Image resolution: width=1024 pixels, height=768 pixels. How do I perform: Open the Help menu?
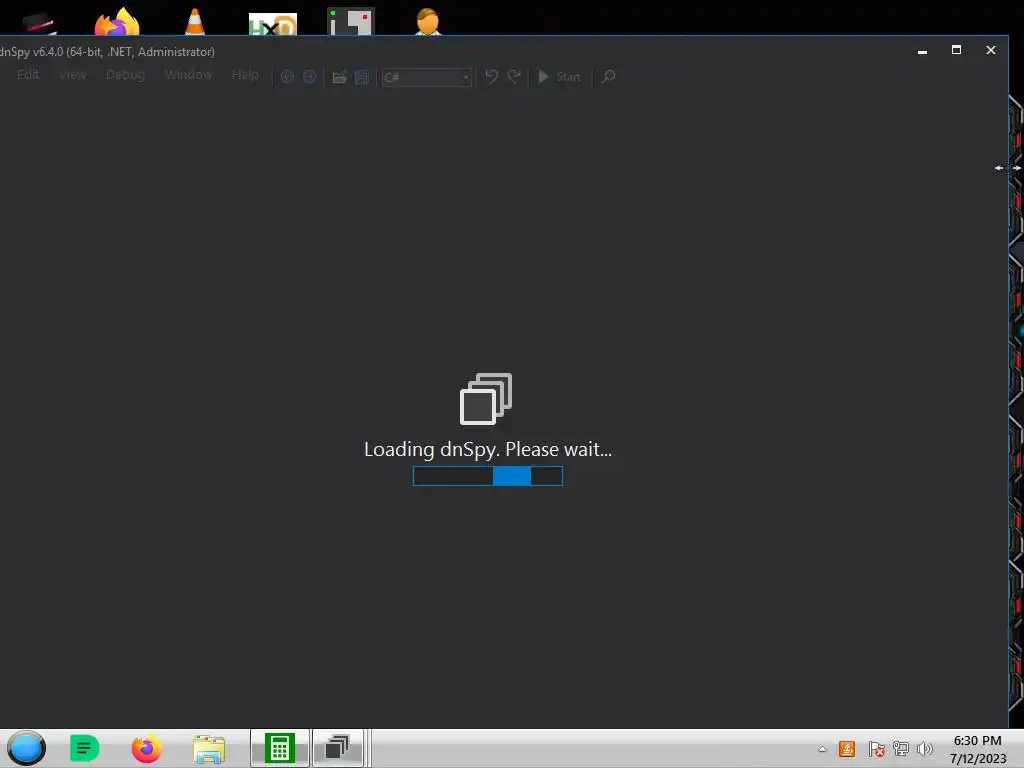[245, 74]
